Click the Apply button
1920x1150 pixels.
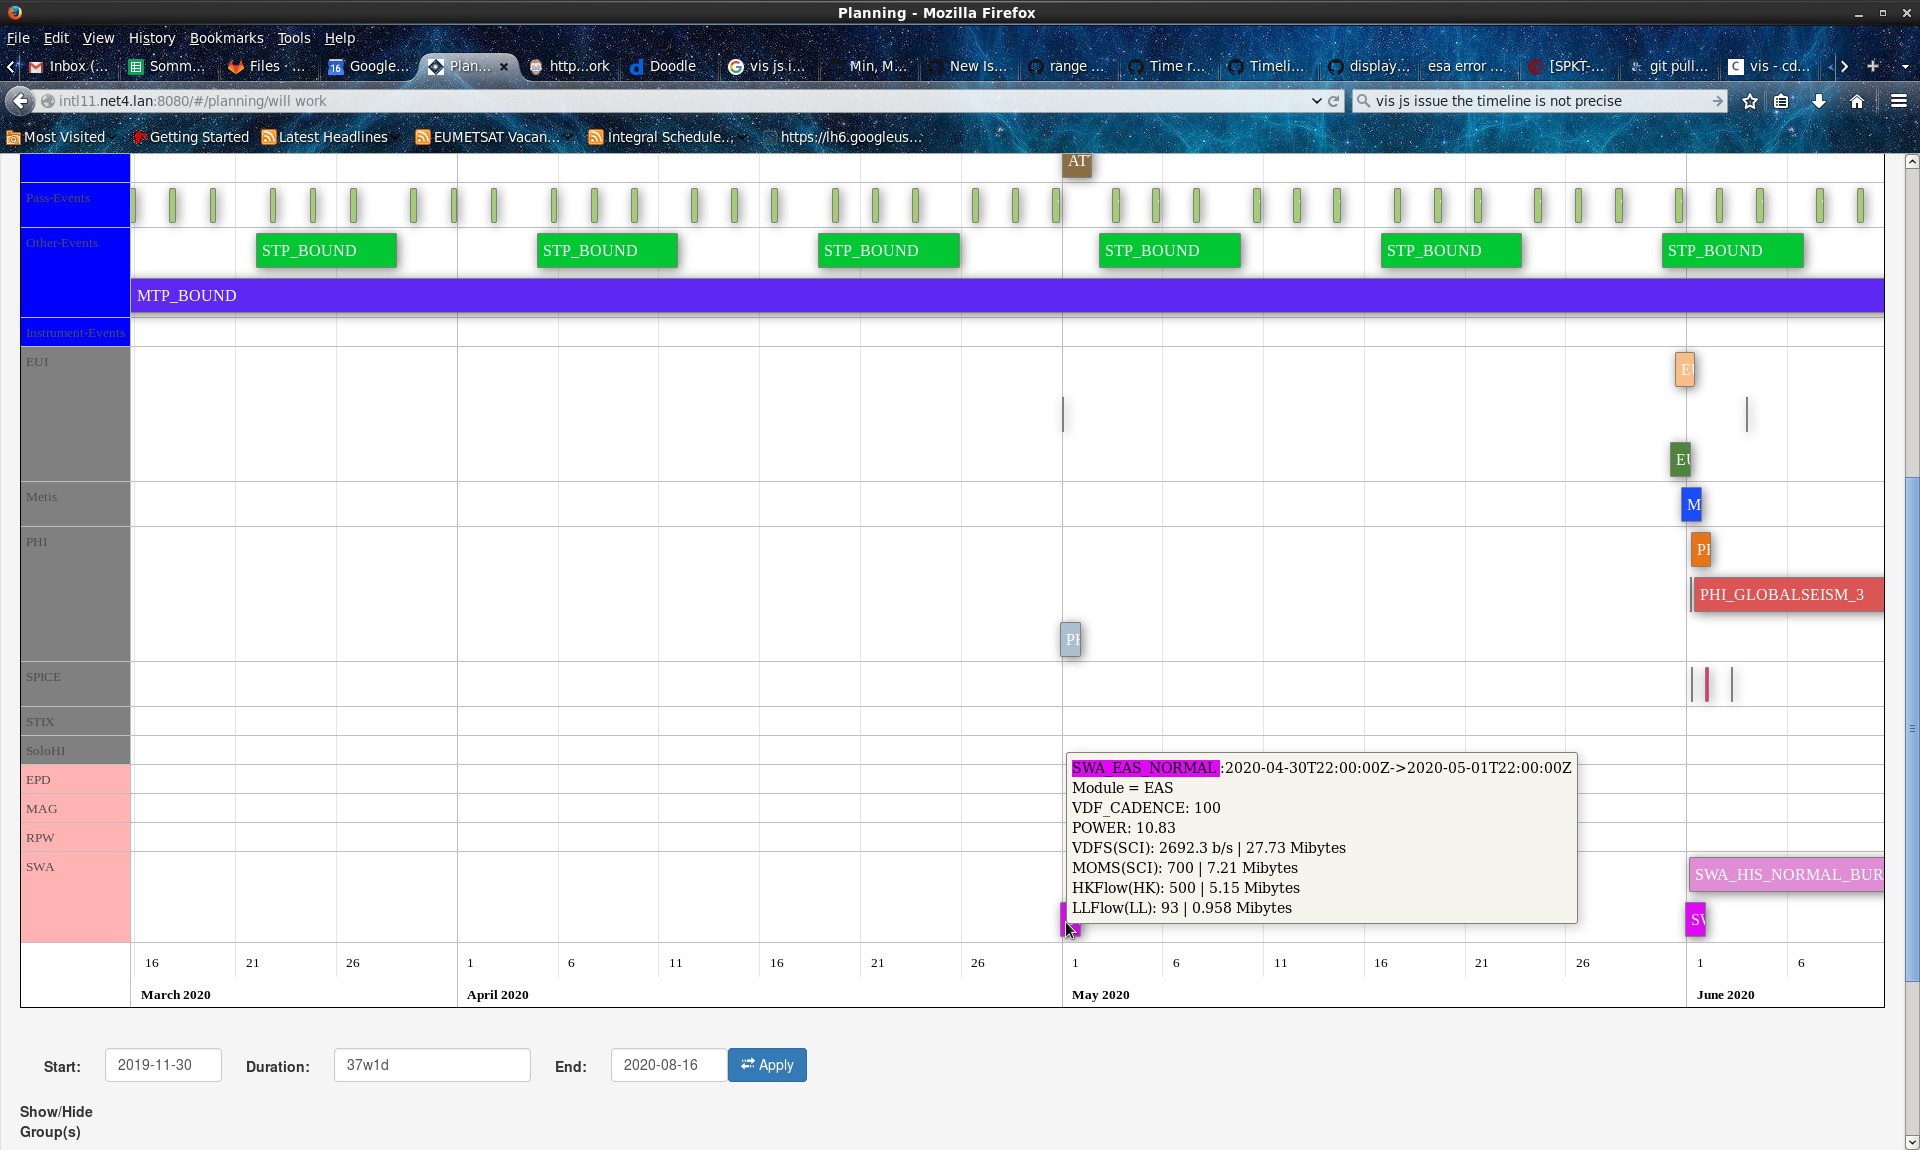pos(767,1065)
